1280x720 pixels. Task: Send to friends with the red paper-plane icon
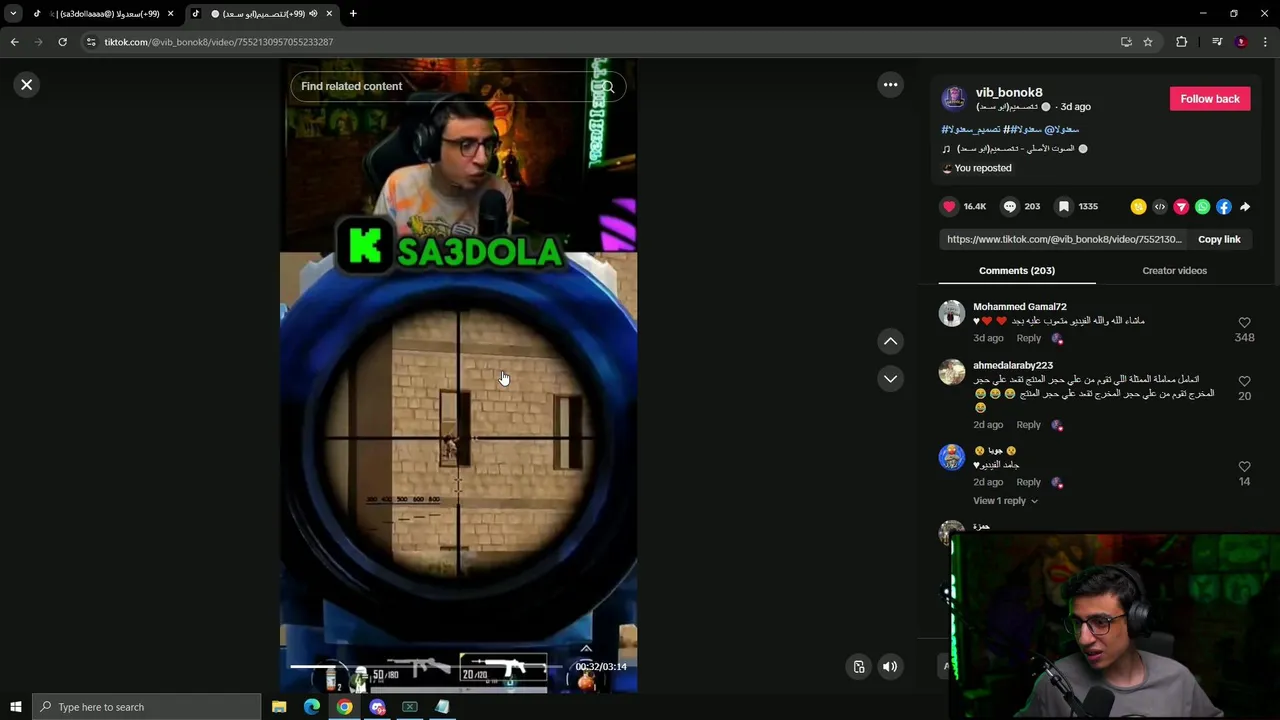pos(1181,207)
